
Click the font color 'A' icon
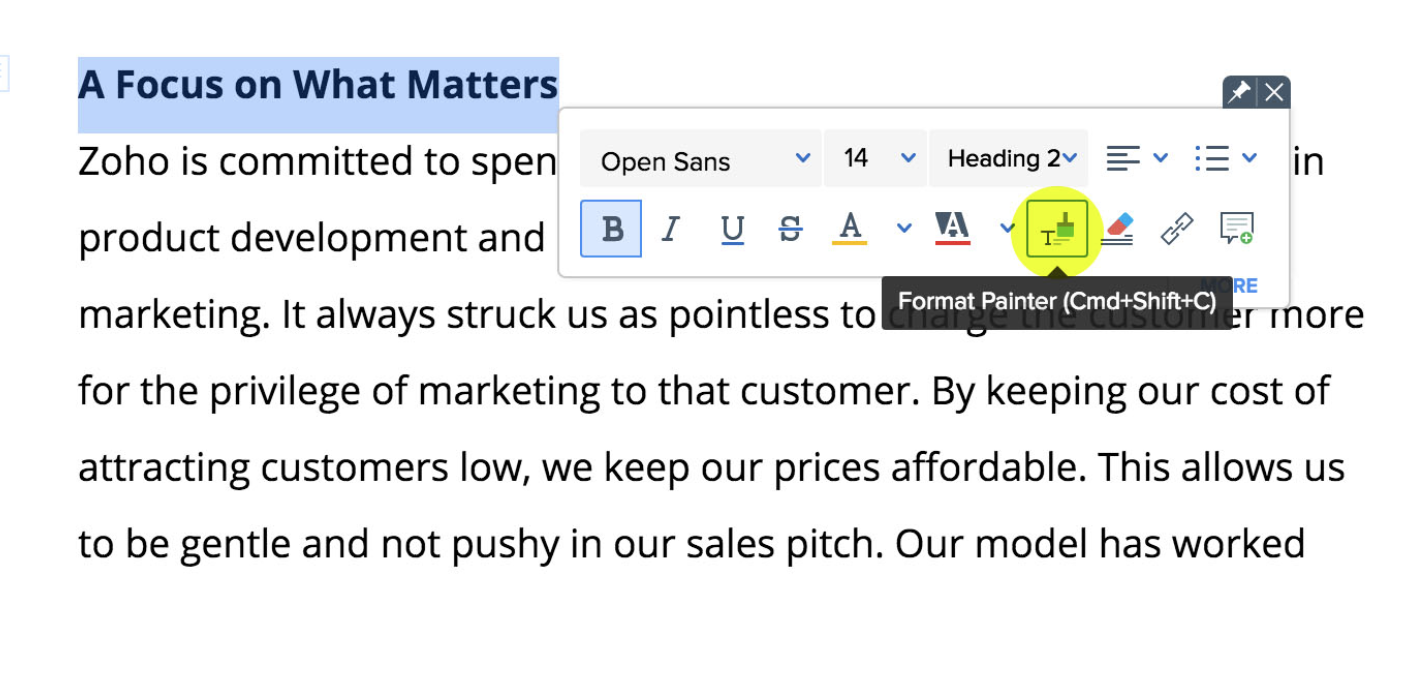850,228
